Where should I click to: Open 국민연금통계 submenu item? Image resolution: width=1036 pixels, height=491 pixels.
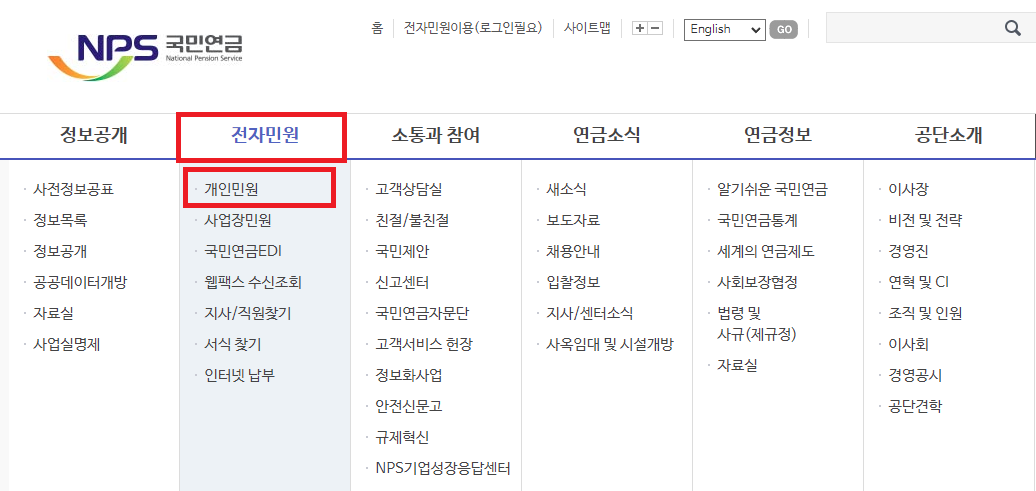(x=758, y=221)
